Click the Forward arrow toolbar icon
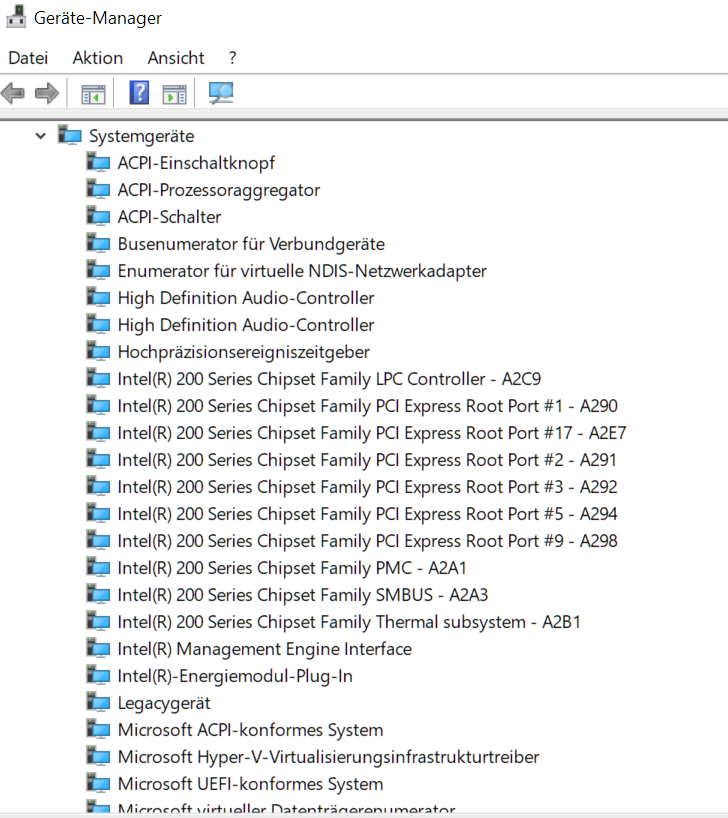The image size is (728, 818). click(x=47, y=94)
